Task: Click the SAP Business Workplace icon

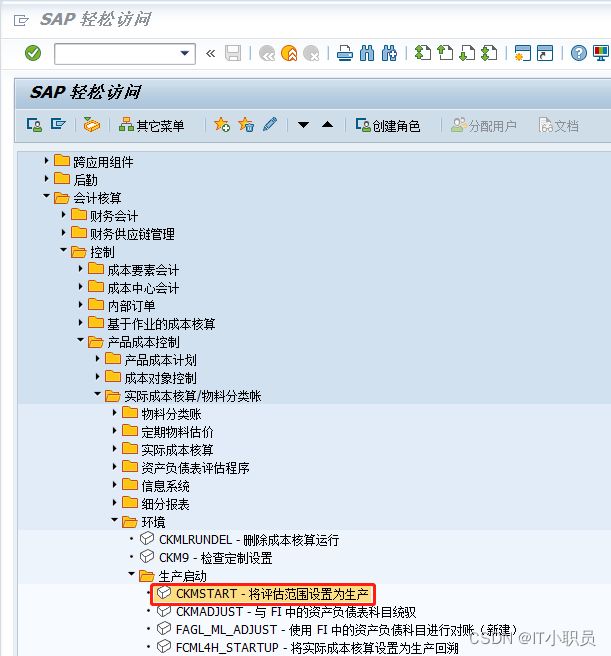Action: pos(92,125)
